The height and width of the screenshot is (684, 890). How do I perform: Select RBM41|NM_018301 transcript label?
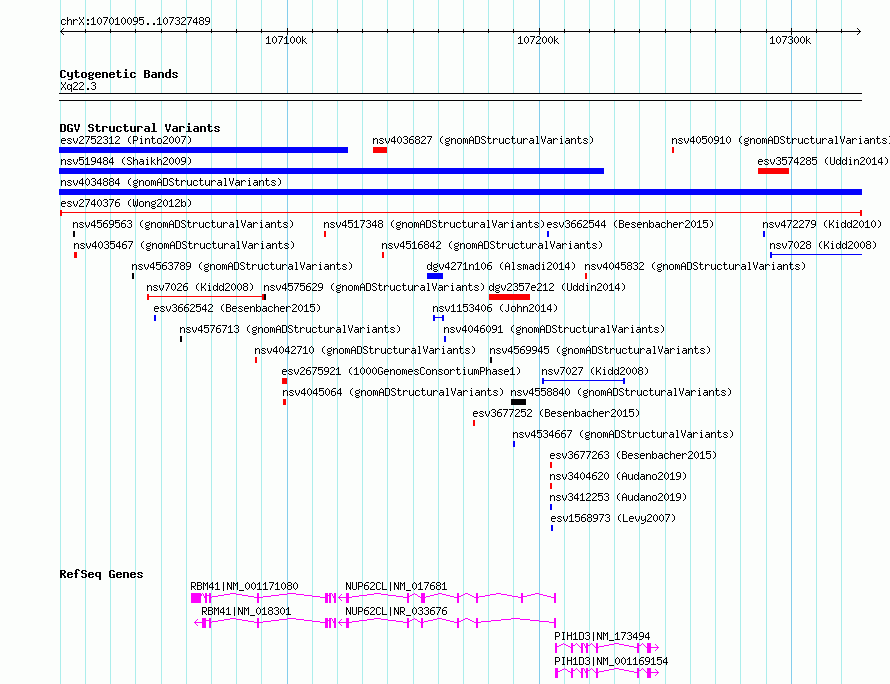pyautogui.click(x=246, y=611)
